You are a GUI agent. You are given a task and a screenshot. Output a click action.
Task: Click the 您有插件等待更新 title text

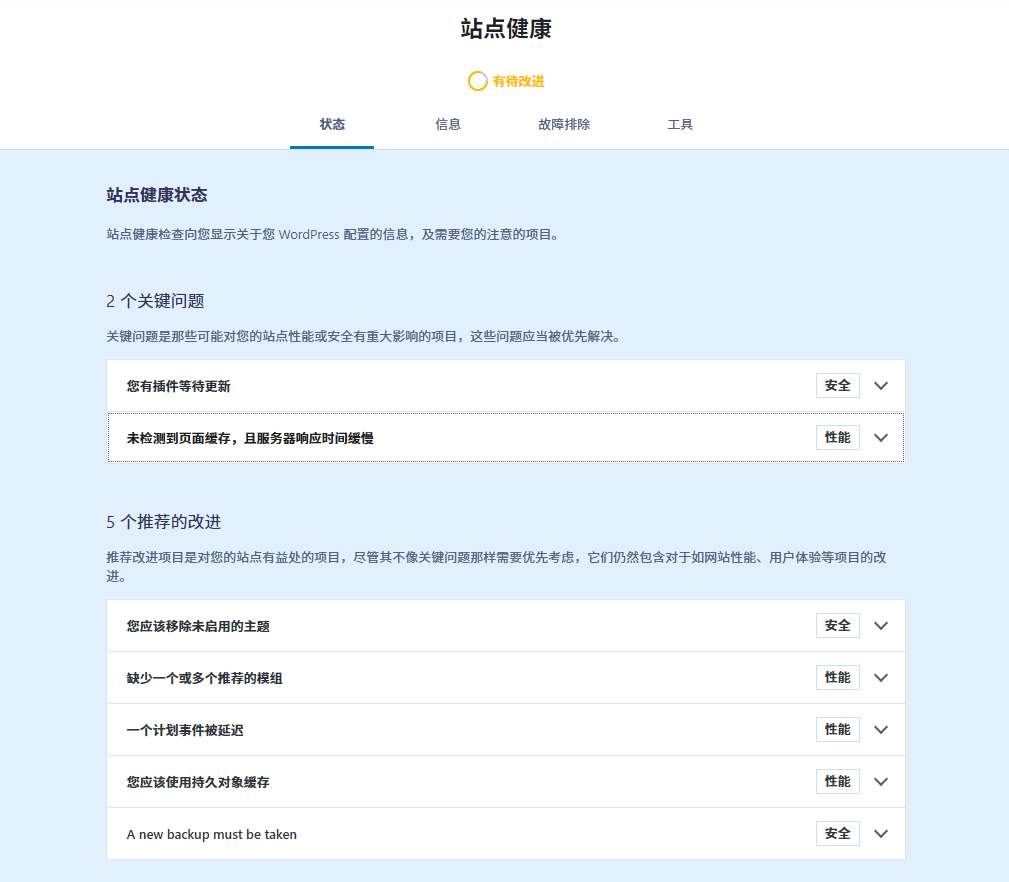(x=179, y=386)
